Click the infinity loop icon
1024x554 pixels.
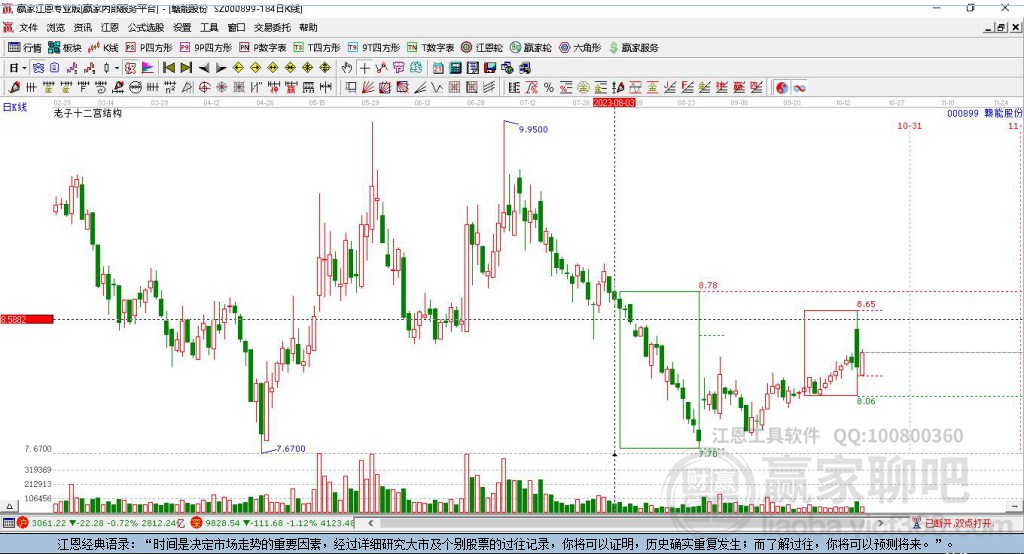[x=799, y=88]
